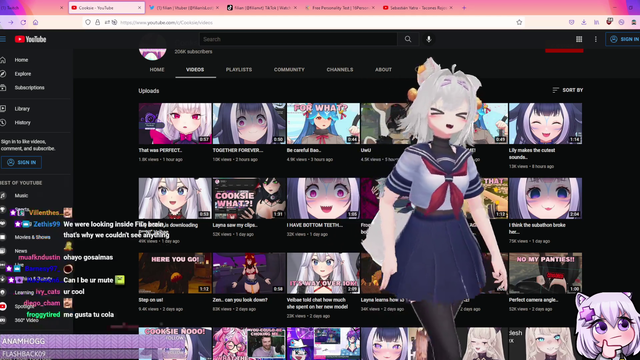Switch to the Twitter filian browser tab
The height and width of the screenshot is (360, 640).
183,8
